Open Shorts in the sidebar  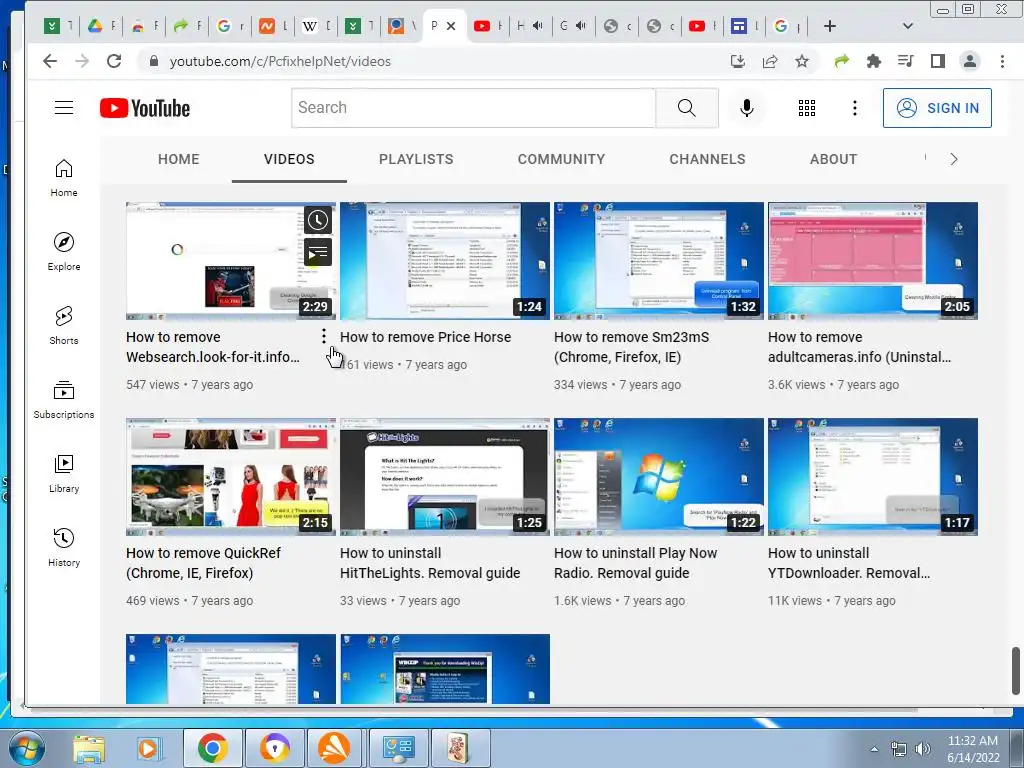coord(64,326)
